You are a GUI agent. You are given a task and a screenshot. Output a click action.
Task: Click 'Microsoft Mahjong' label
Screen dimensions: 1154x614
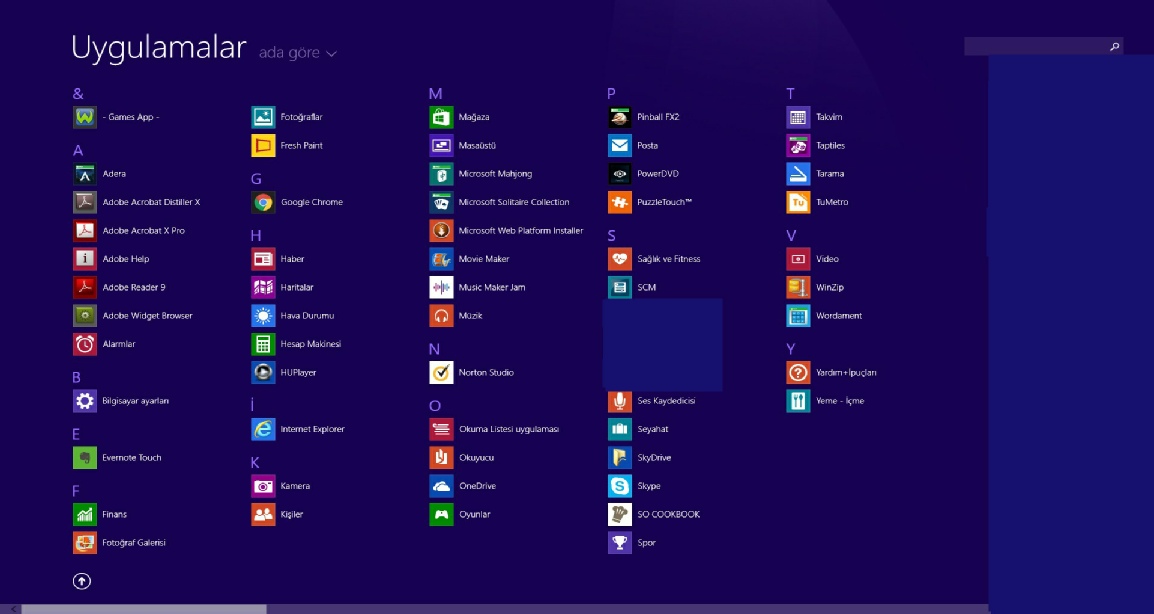pos(495,174)
